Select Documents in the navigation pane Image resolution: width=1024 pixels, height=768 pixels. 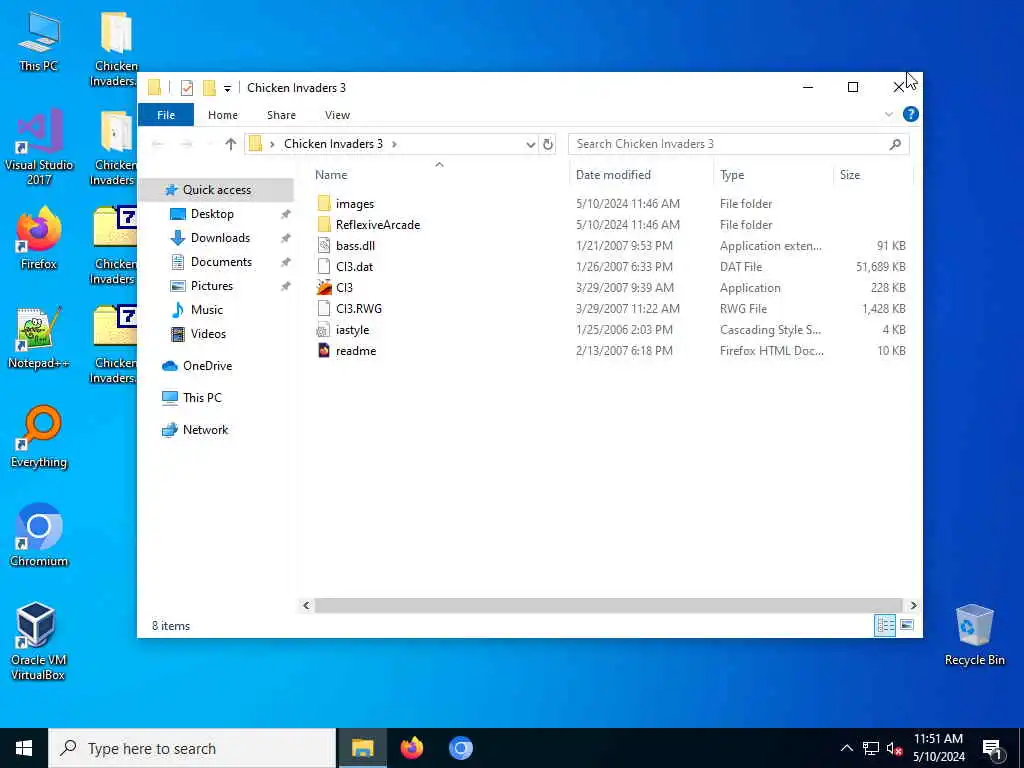(x=221, y=262)
